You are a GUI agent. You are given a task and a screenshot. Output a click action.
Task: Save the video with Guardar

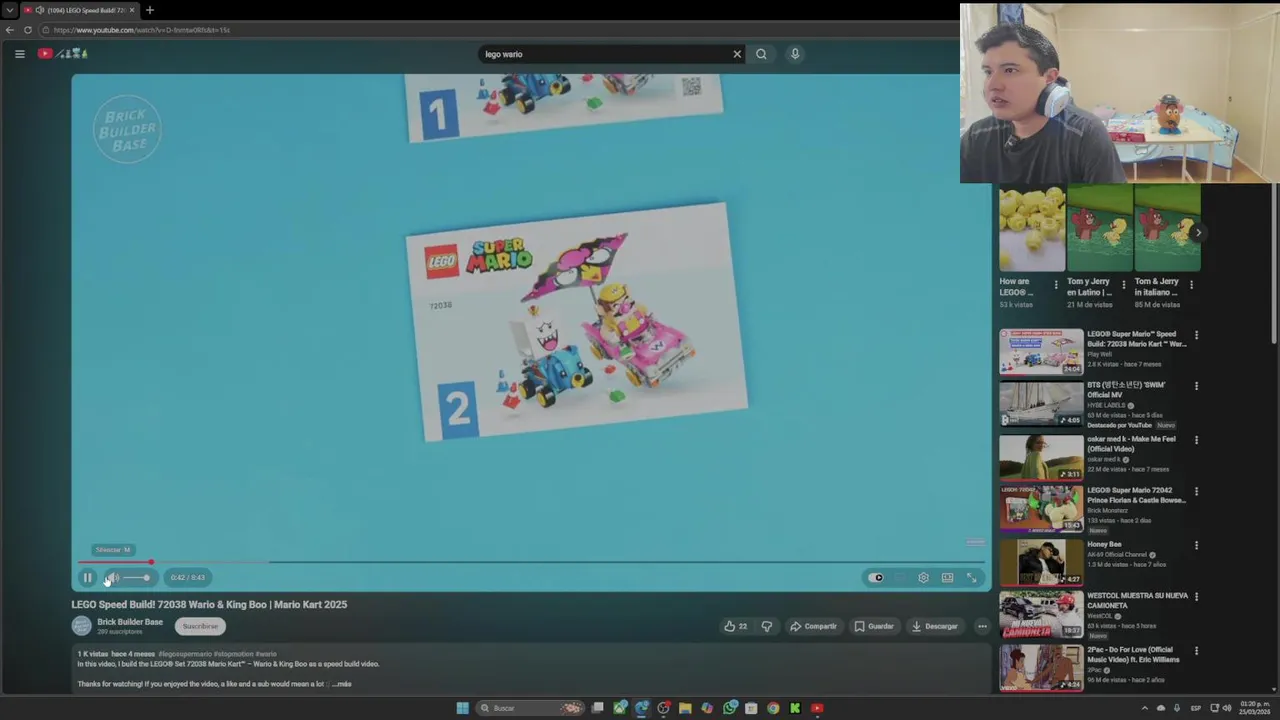click(x=874, y=626)
